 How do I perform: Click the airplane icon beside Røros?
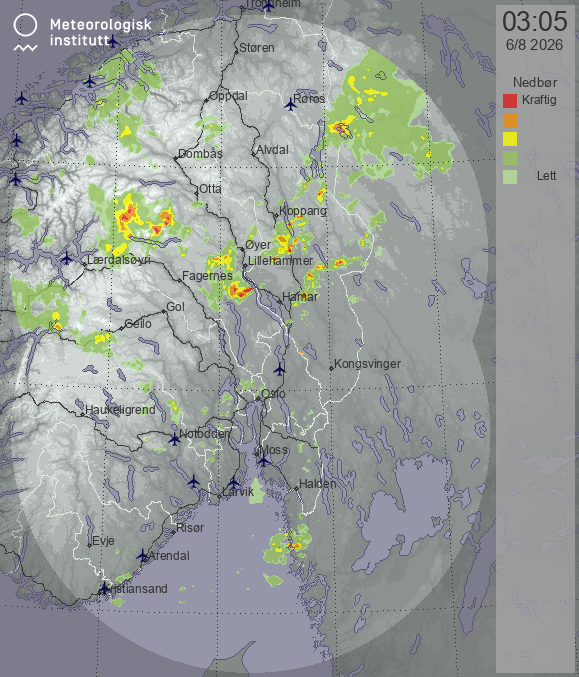click(291, 104)
